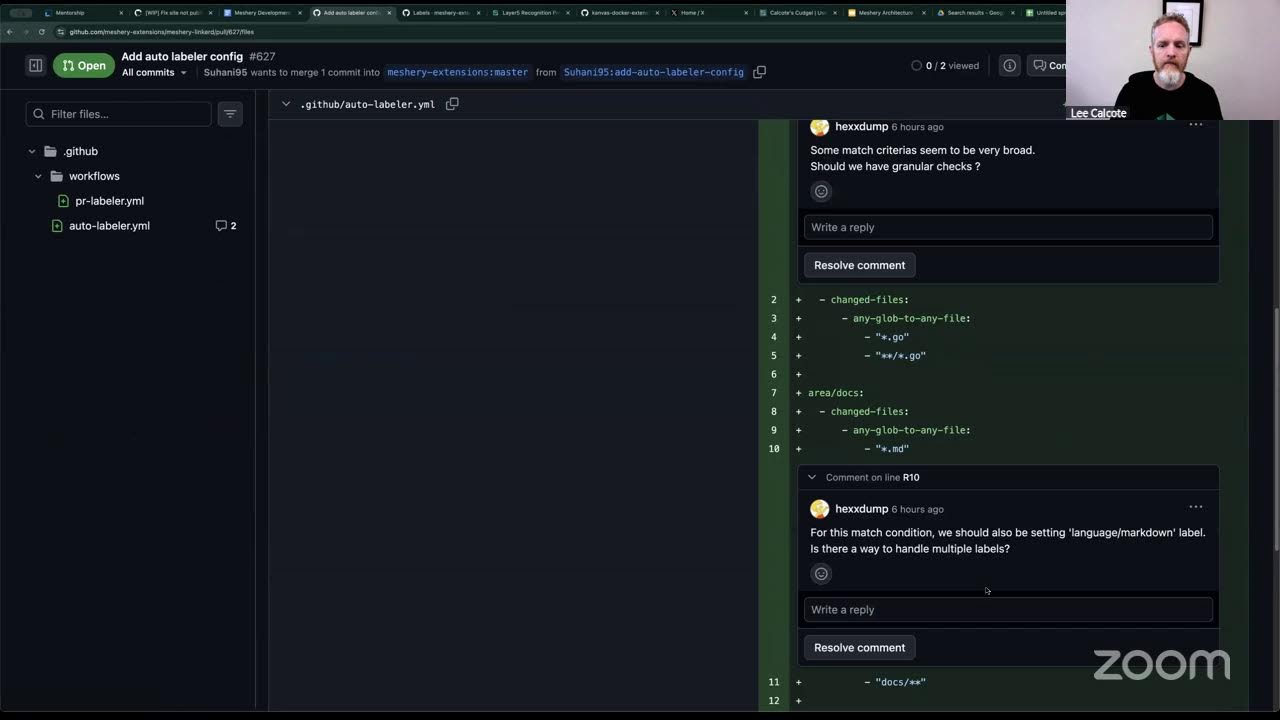Screen dimensions: 1280x720
Task: Resolve the 'match criterias' comment thread
Action: tap(859, 265)
